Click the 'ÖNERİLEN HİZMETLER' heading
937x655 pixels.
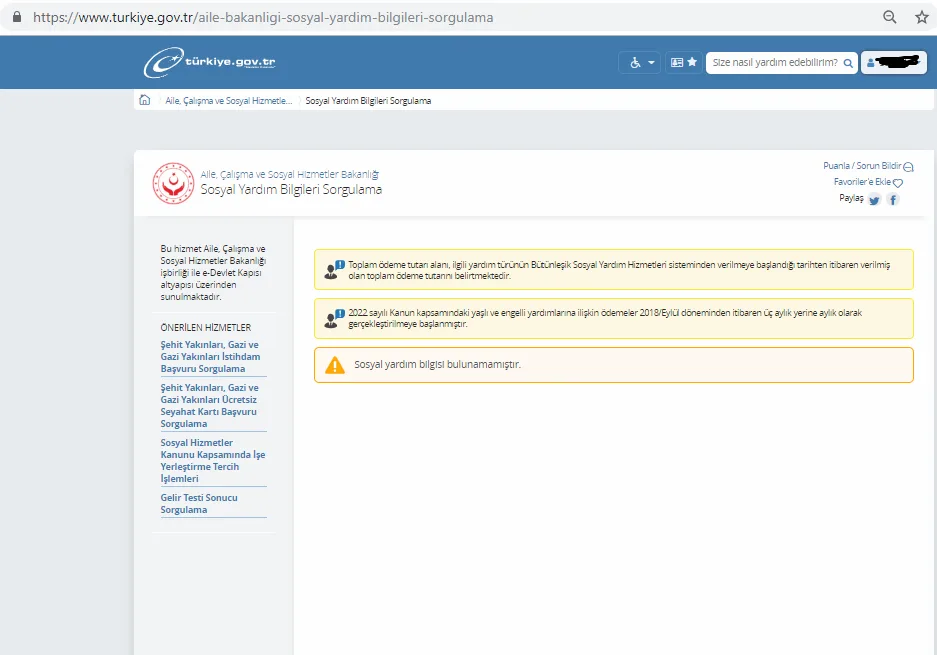[x=206, y=328]
